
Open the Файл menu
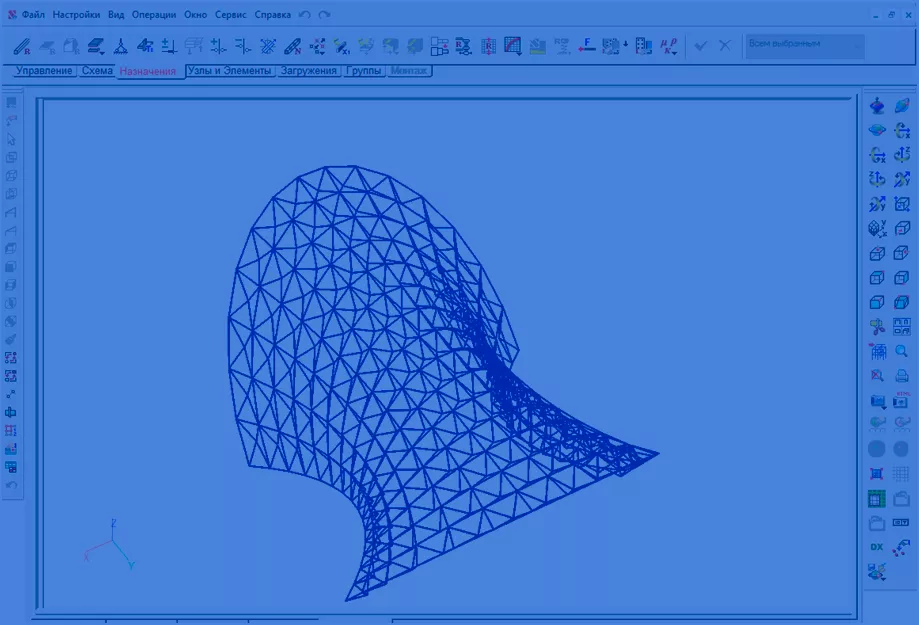(x=33, y=15)
